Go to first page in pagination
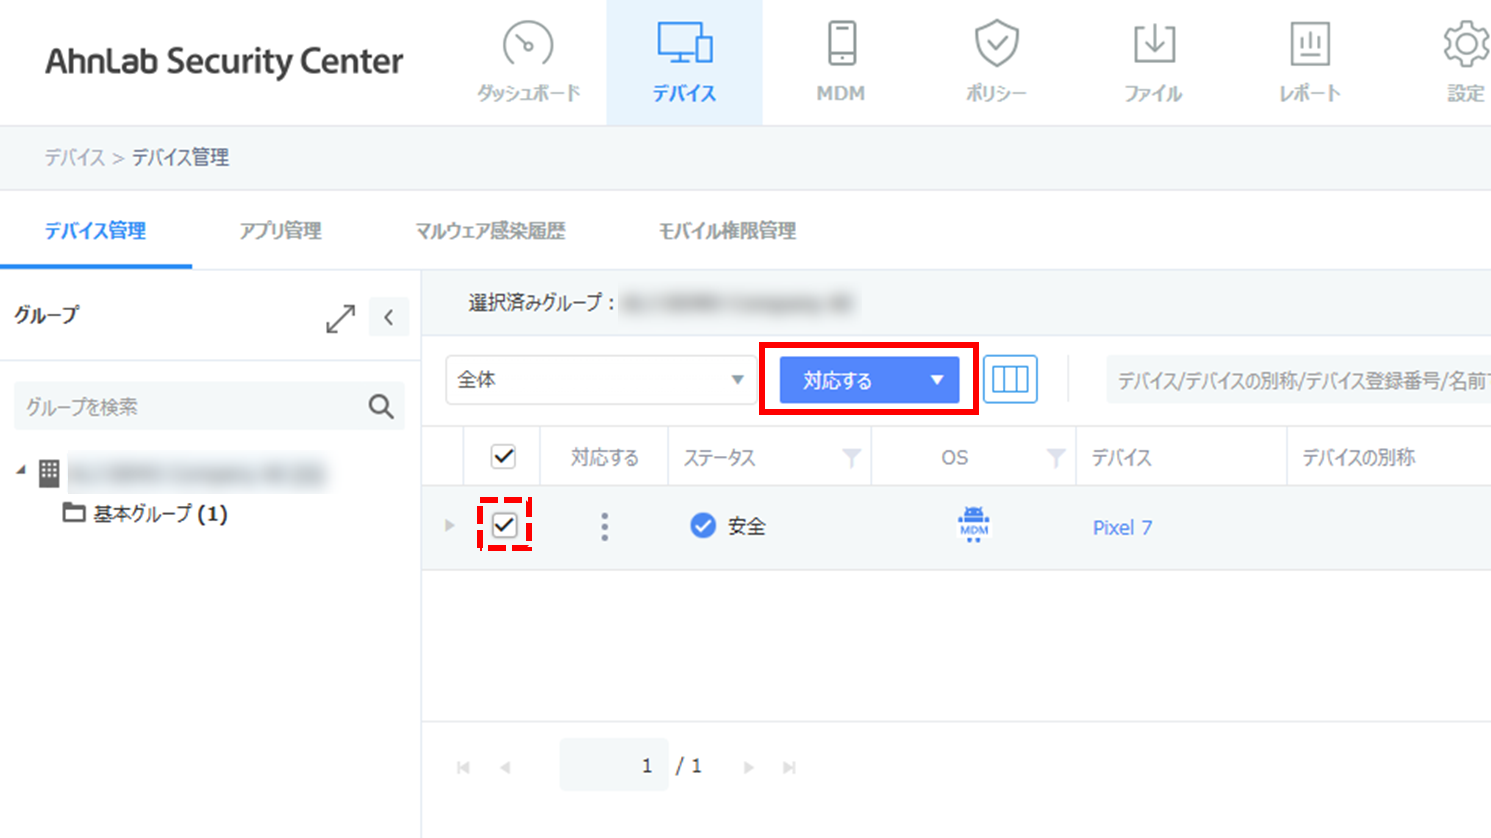The width and height of the screenshot is (1491, 838). click(x=463, y=767)
